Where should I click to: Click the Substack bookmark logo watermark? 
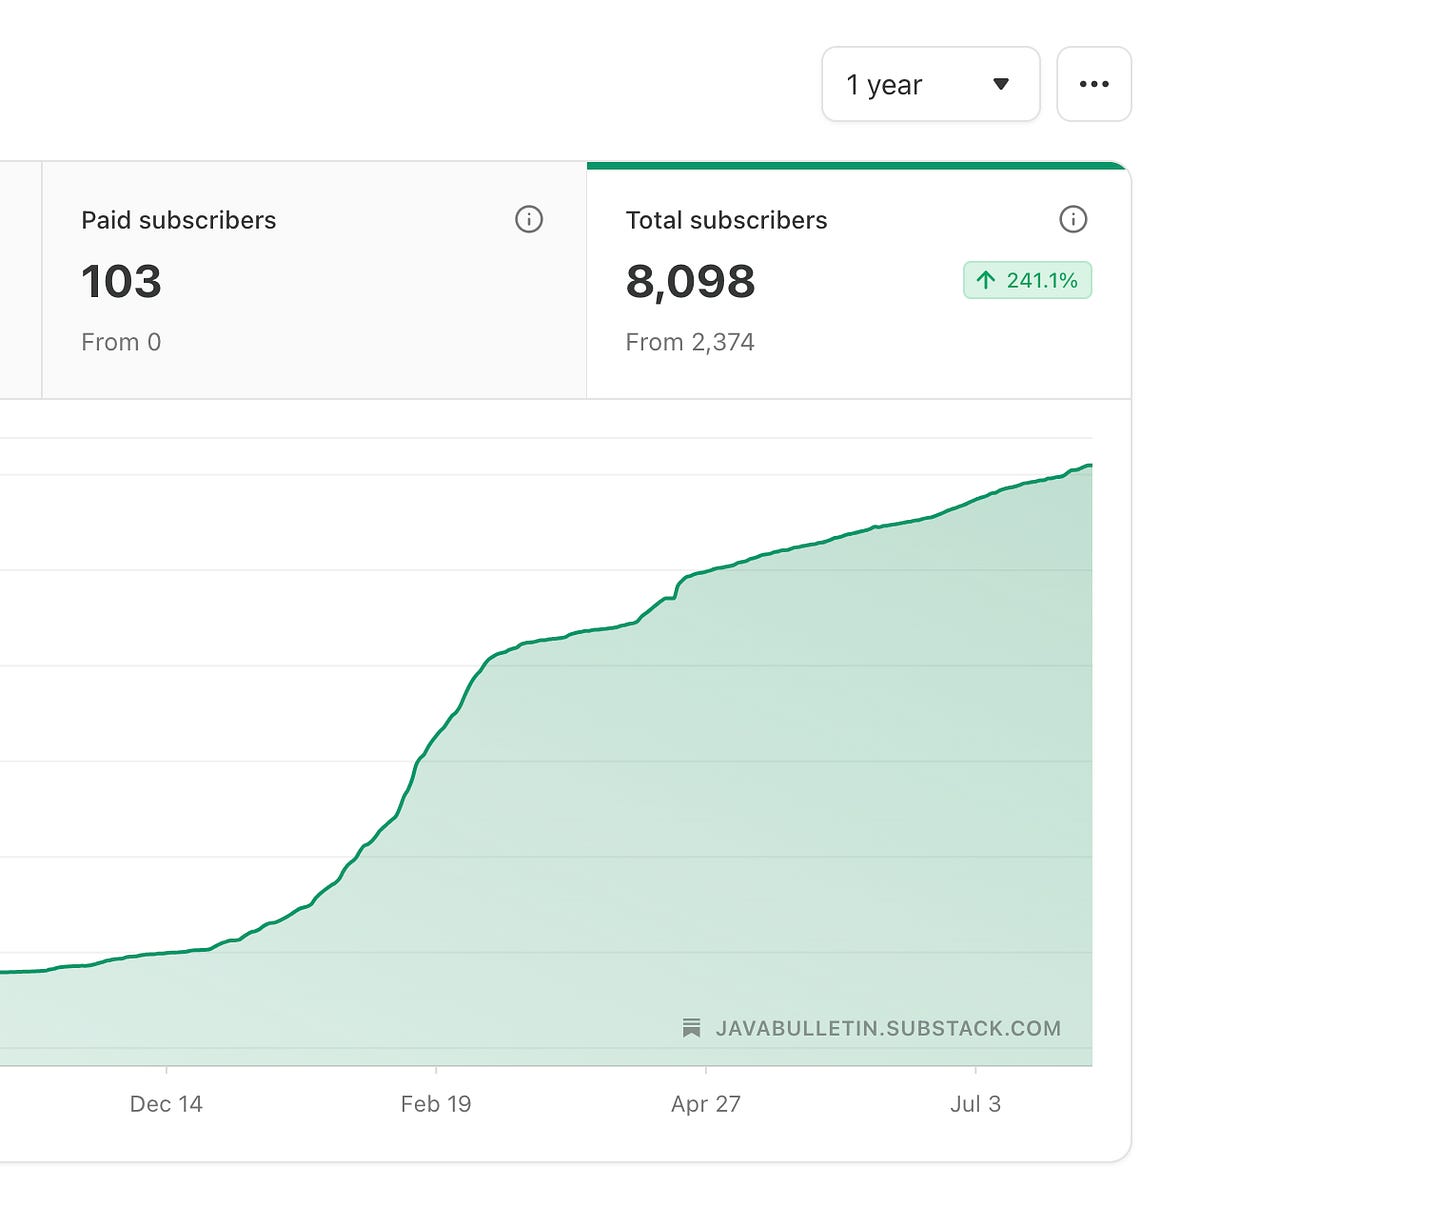click(x=691, y=1028)
